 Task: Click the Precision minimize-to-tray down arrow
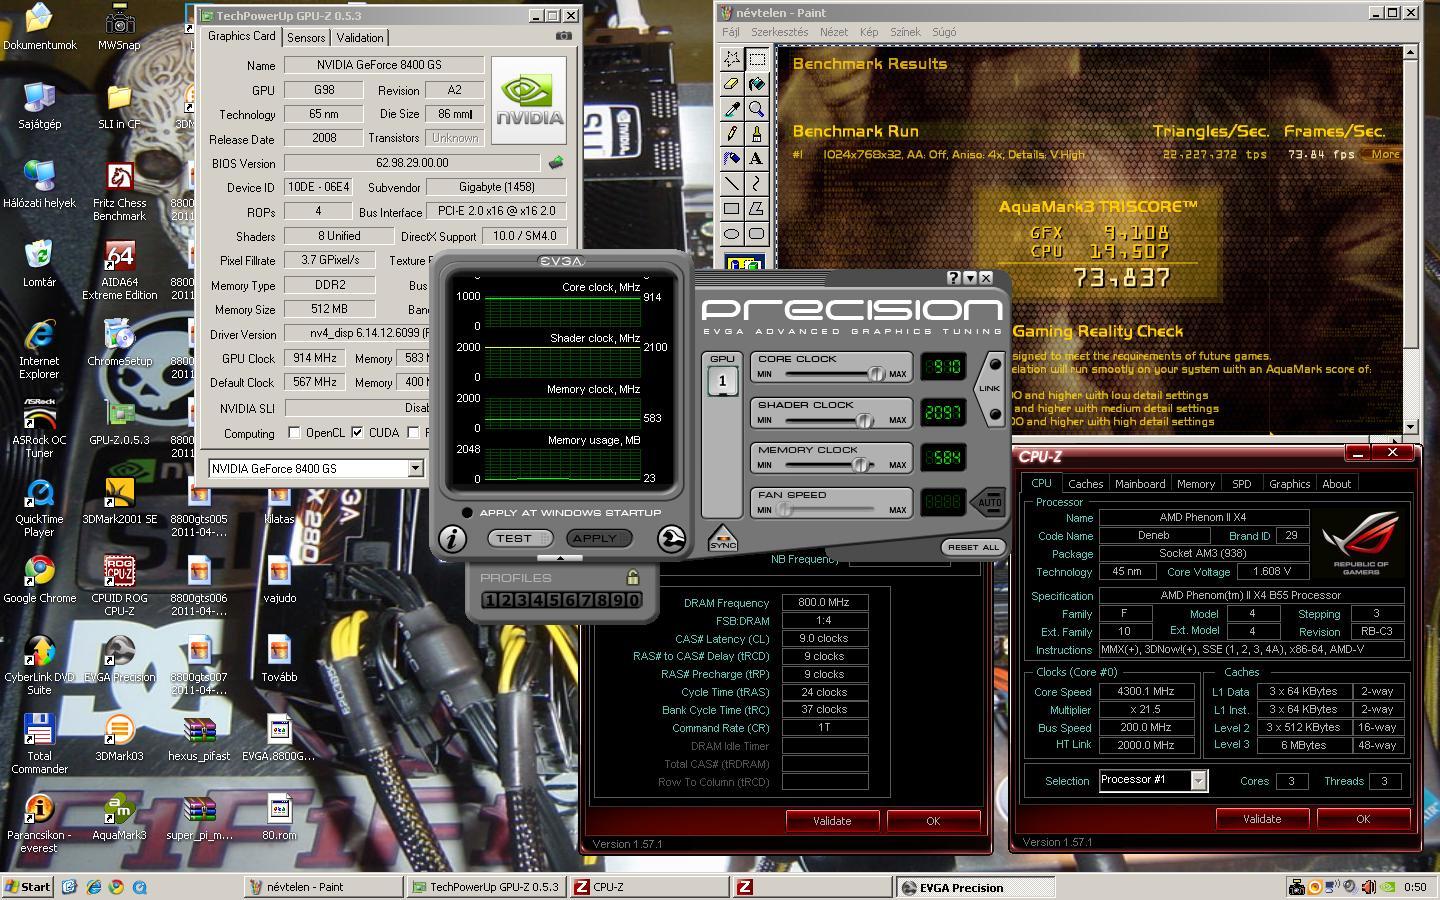(x=969, y=278)
